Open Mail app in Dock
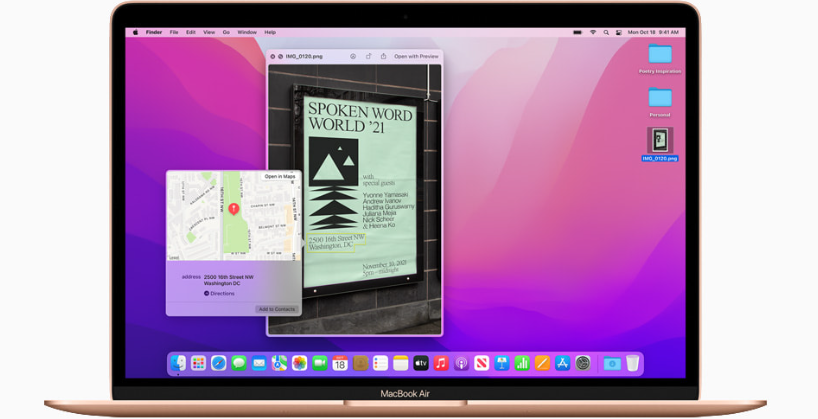This screenshot has height=419, width=818. (259, 363)
